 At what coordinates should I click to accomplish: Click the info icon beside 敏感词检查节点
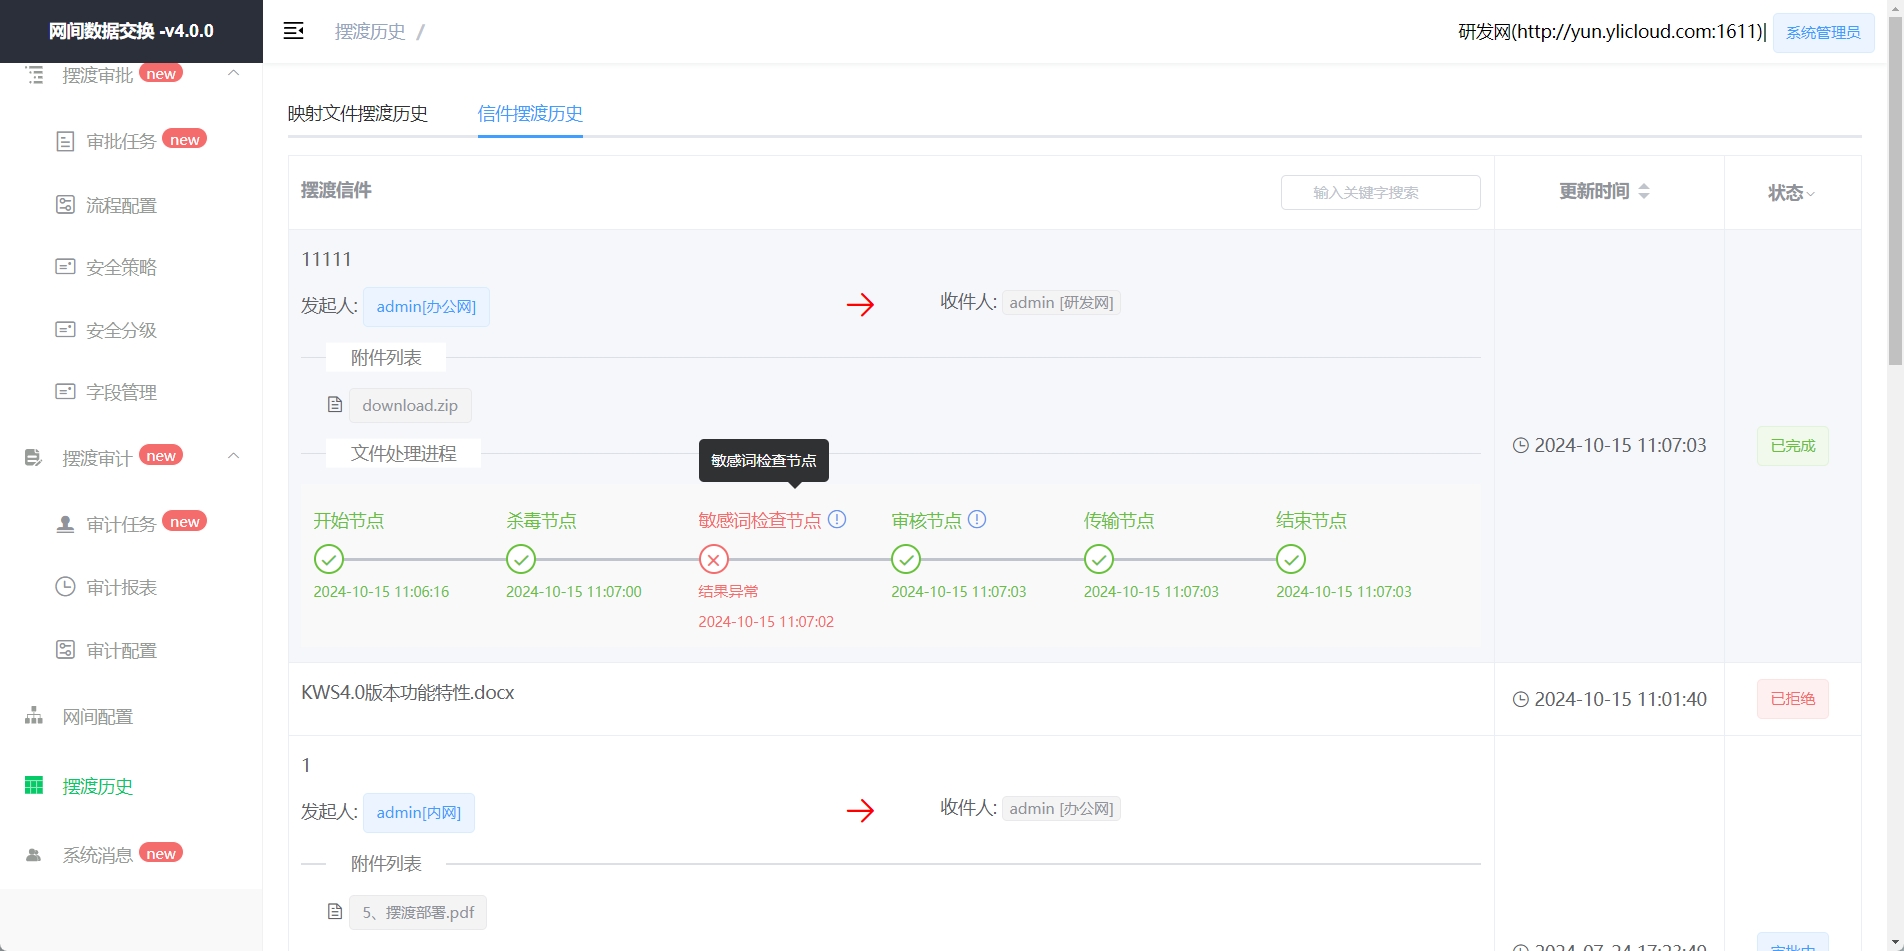(x=837, y=519)
